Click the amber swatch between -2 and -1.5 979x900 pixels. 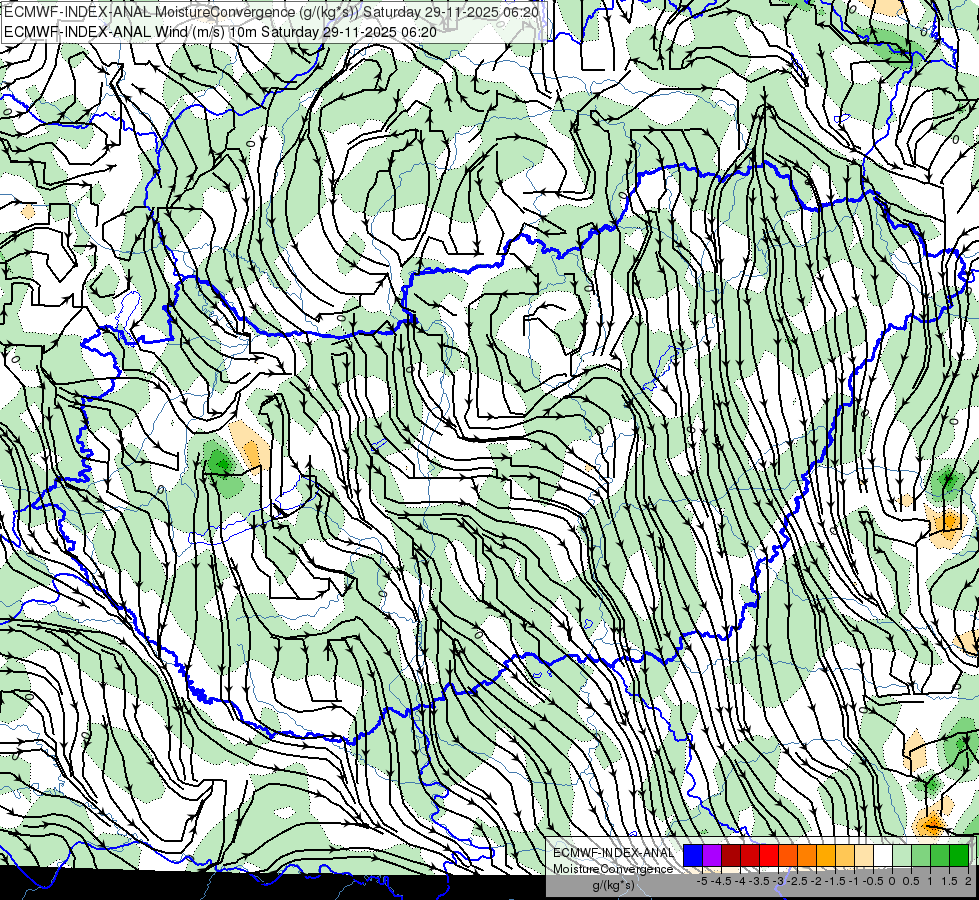tap(826, 855)
